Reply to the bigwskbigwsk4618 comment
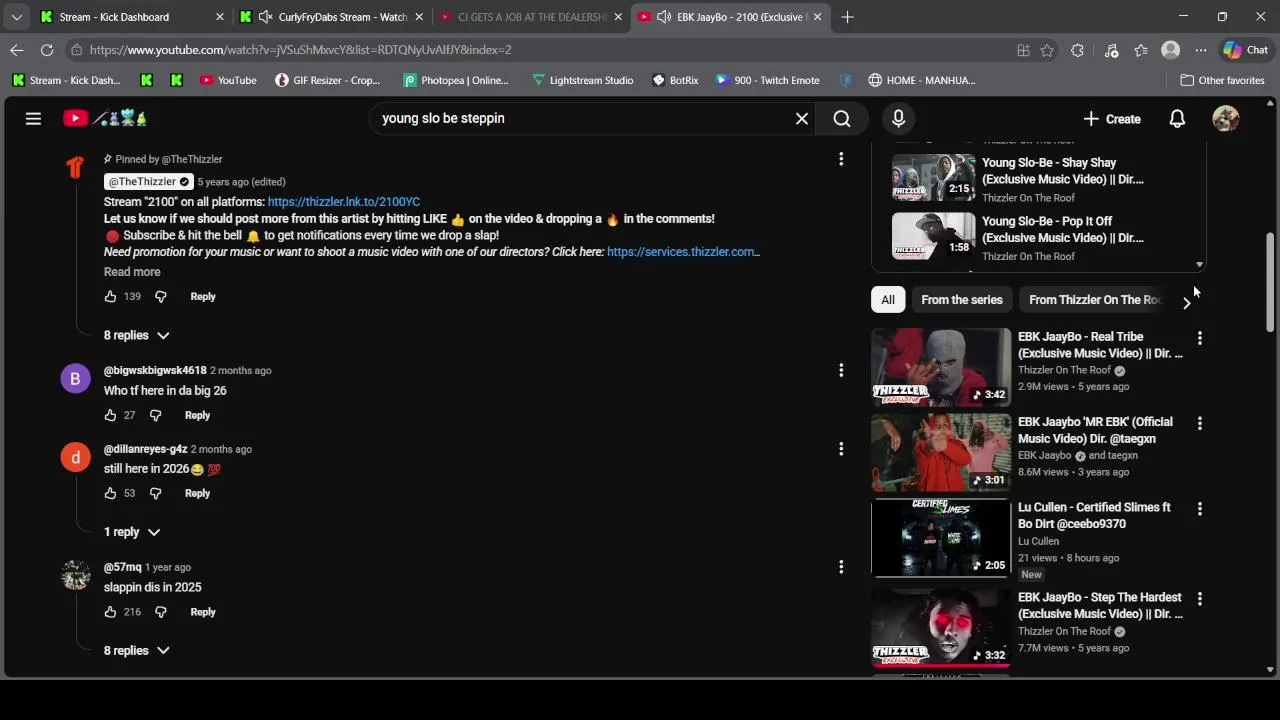1280x720 pixels. (197, 415)
